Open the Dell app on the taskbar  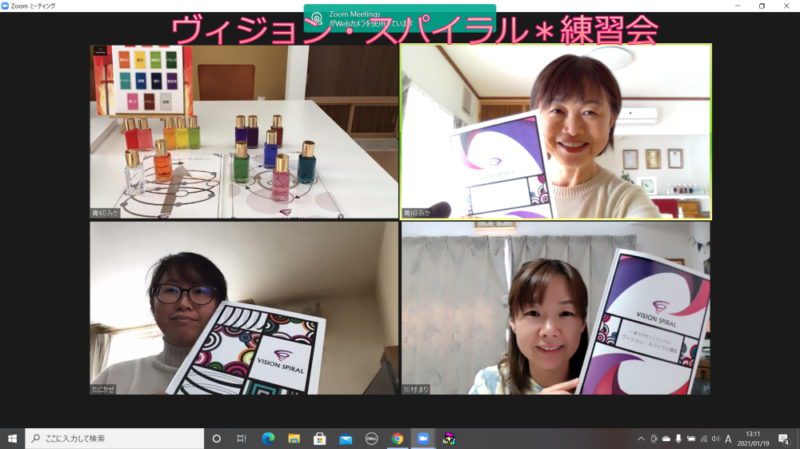coord(372,438)
